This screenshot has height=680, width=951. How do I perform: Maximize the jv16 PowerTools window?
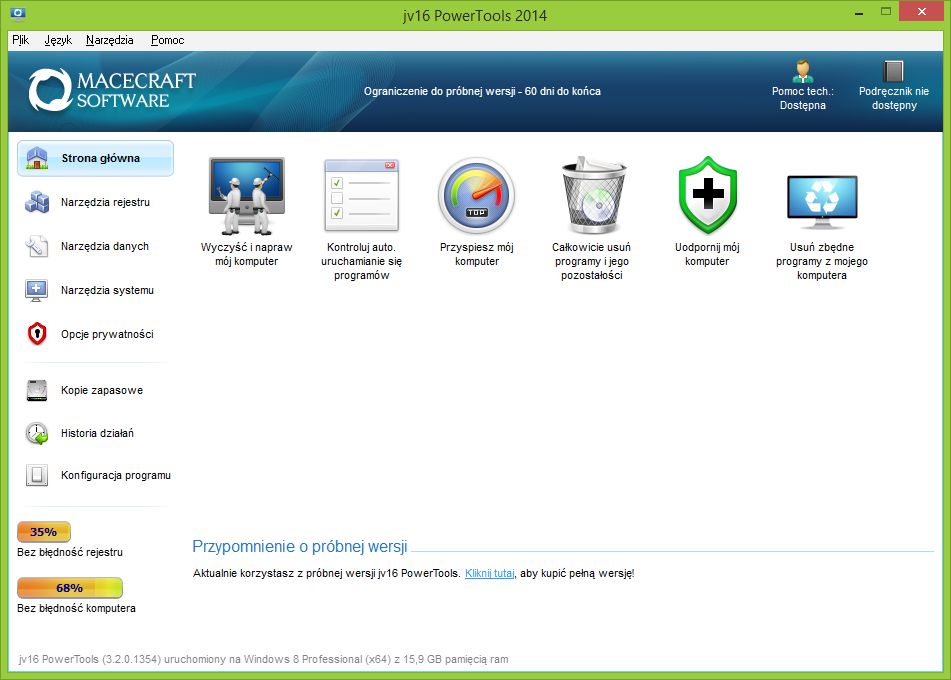click(885, 12)
